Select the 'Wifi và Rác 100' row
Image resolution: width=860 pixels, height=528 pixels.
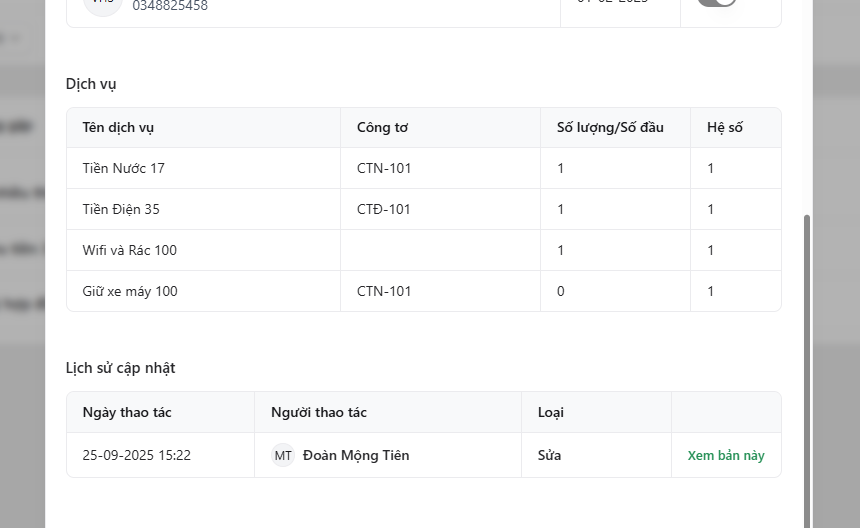(130, 250)
